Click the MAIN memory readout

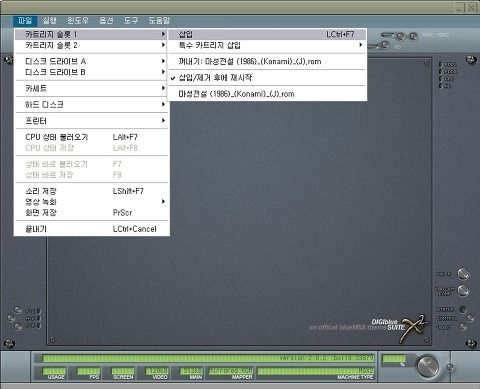click(x=191, y=371)
